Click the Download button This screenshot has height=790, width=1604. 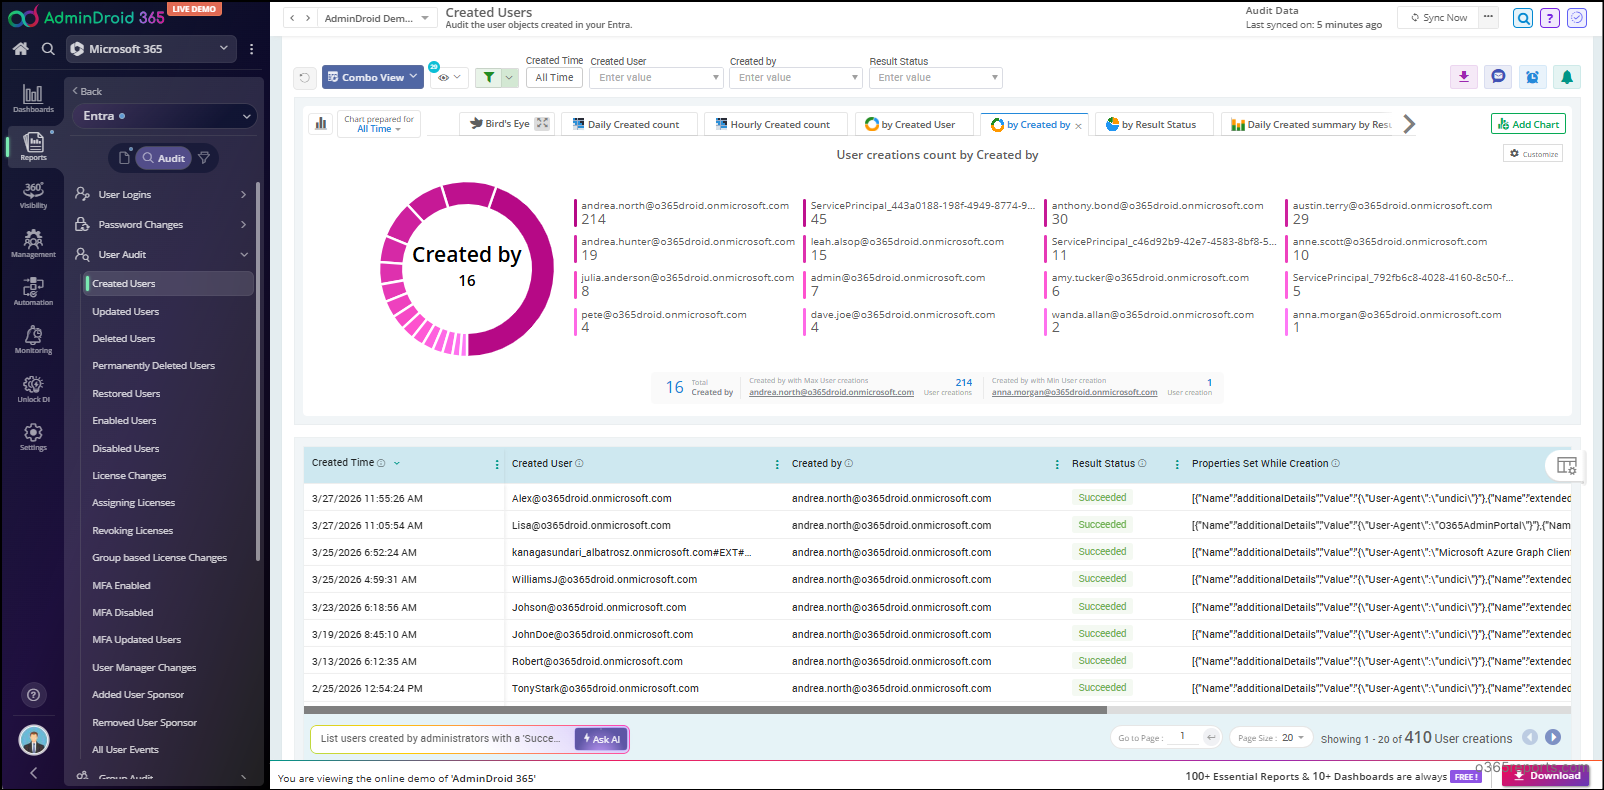[x=1547, y=775]
